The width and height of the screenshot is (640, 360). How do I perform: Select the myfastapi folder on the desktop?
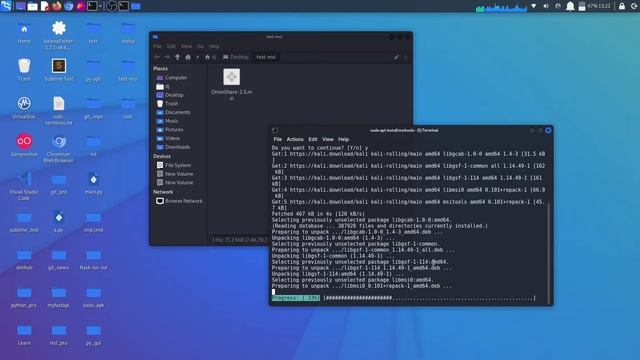click(x=59, y=297)
